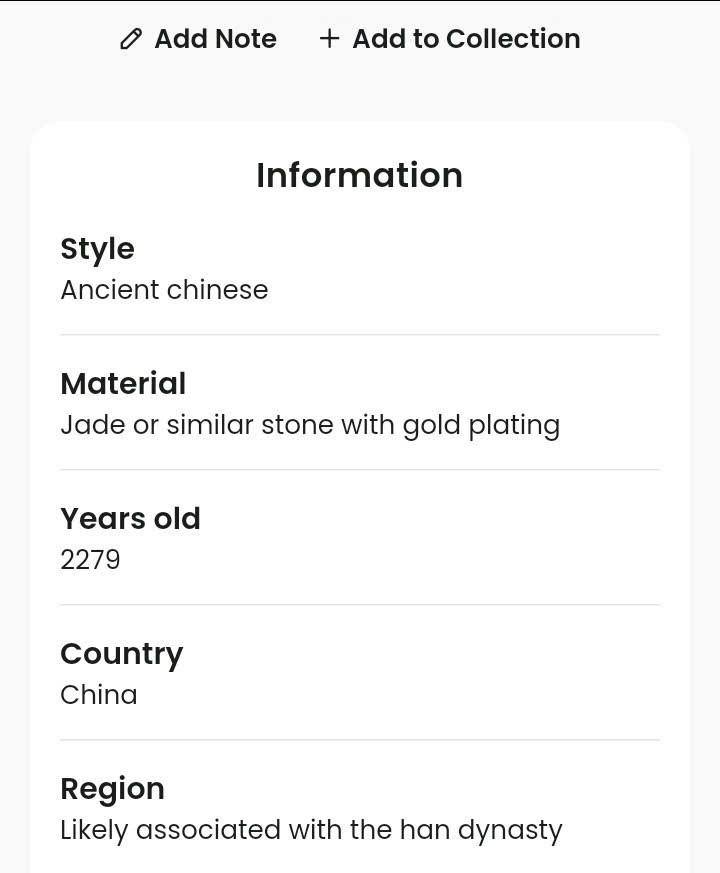Click the pencil icon beside Add Note
Image resolution: width=720 pixels, height=873 pixels.
[131, 39]
